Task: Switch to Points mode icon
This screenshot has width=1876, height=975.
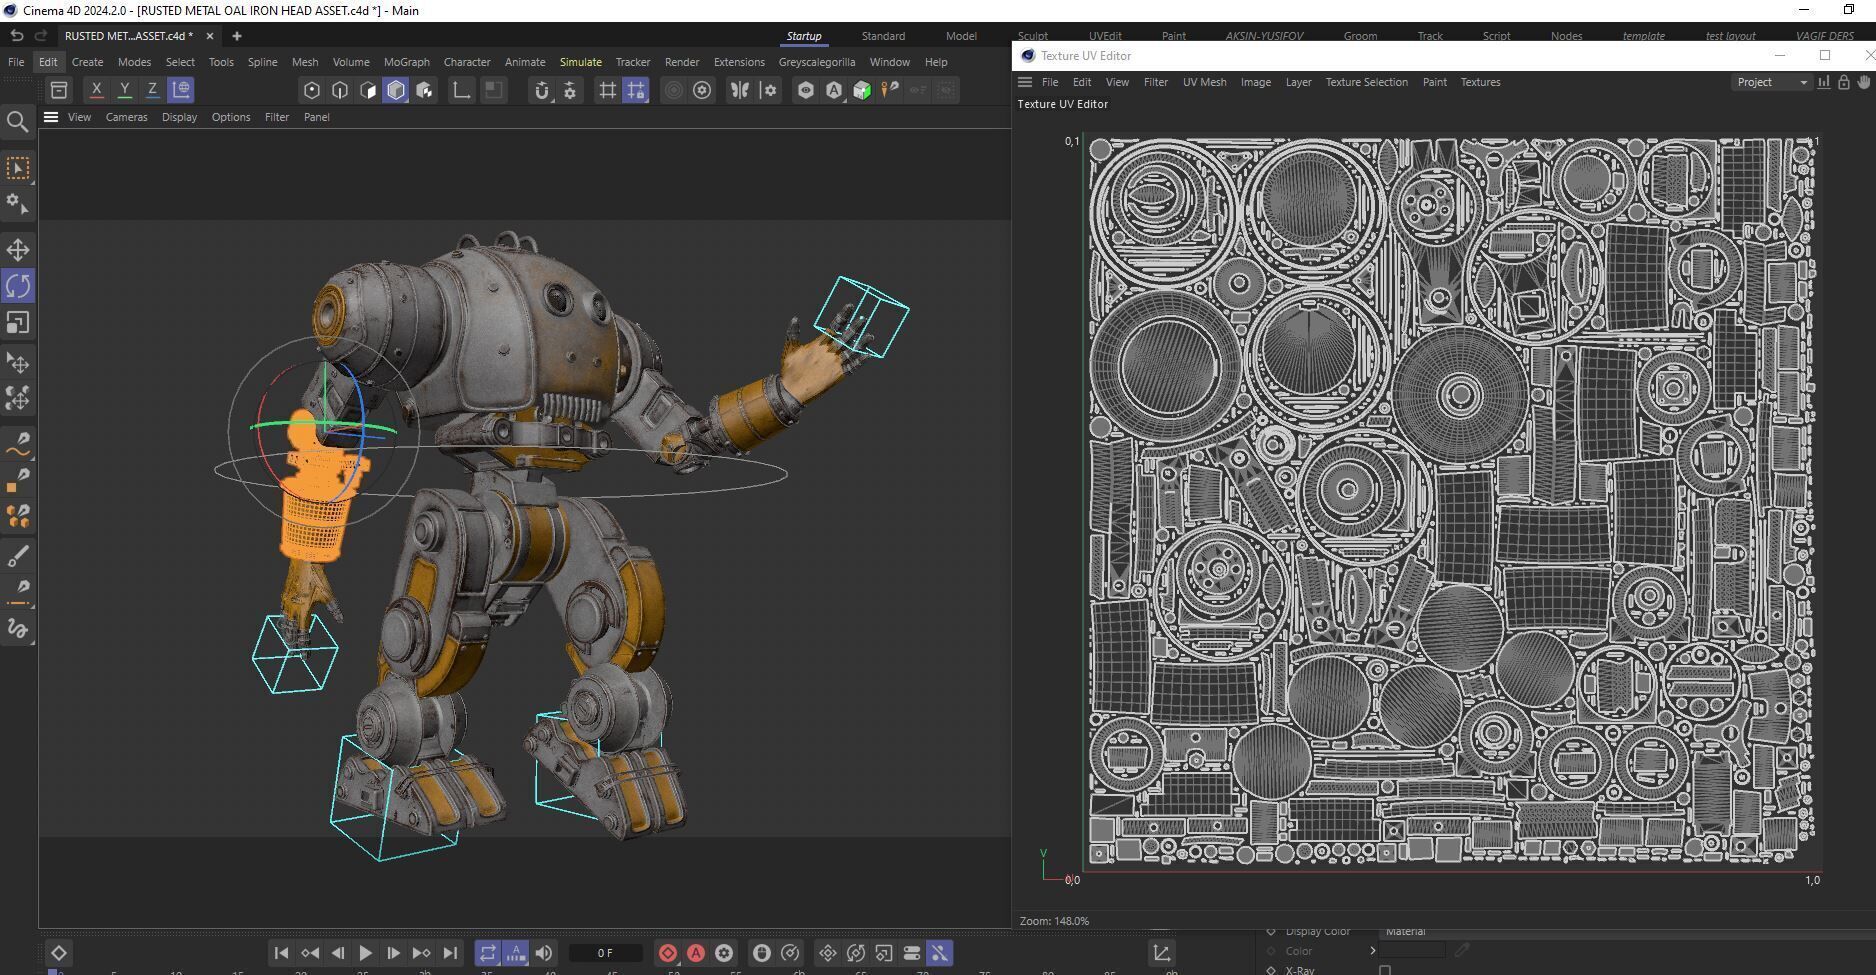Action: click(x=312, y=90)
